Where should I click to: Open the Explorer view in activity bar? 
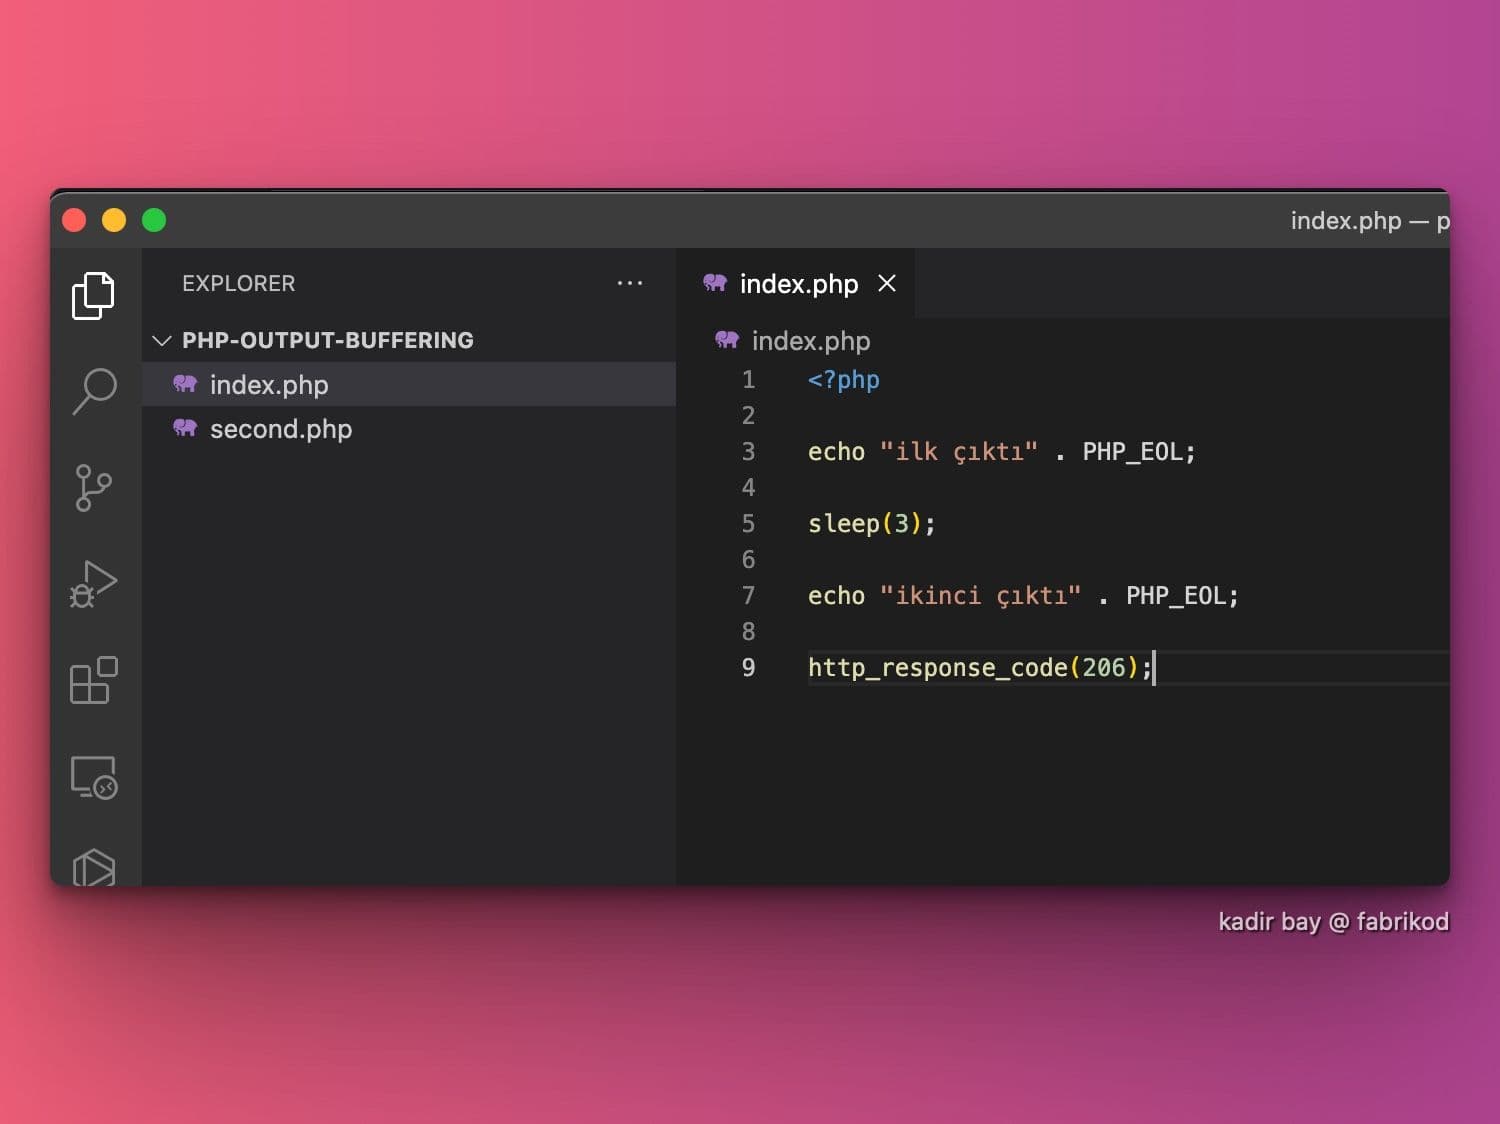point(93,296)
